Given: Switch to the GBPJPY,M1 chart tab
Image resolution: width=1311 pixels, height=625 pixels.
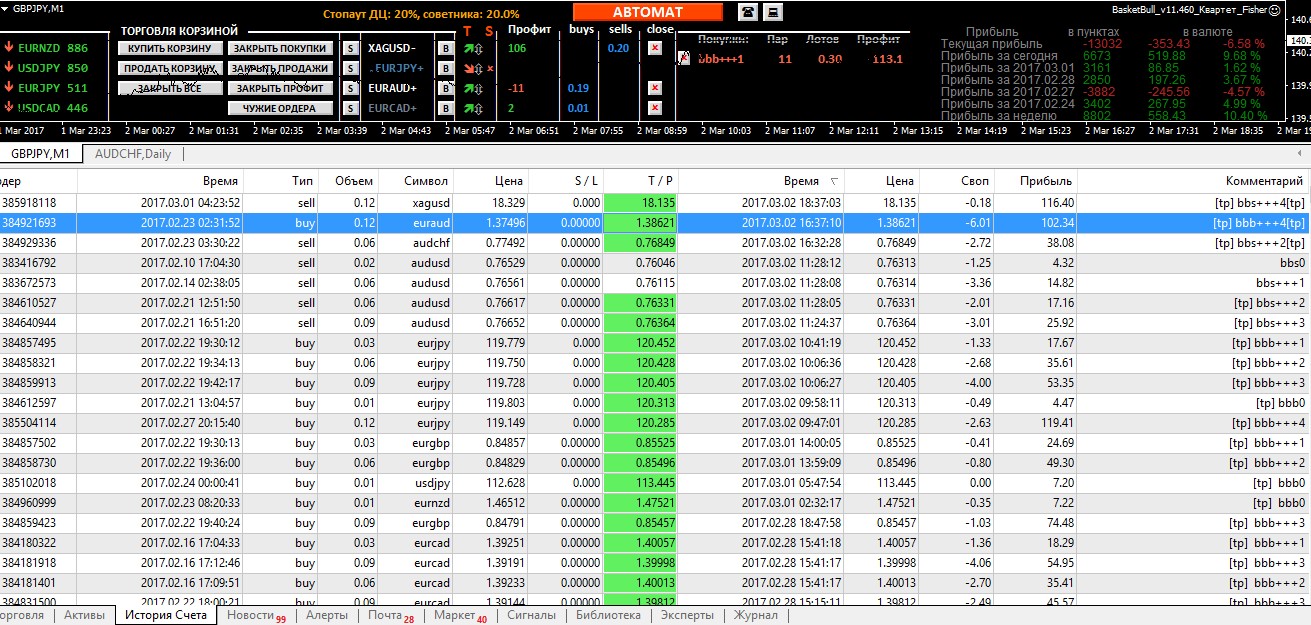Looking at the screenshot, I should [x=41, y=153].
